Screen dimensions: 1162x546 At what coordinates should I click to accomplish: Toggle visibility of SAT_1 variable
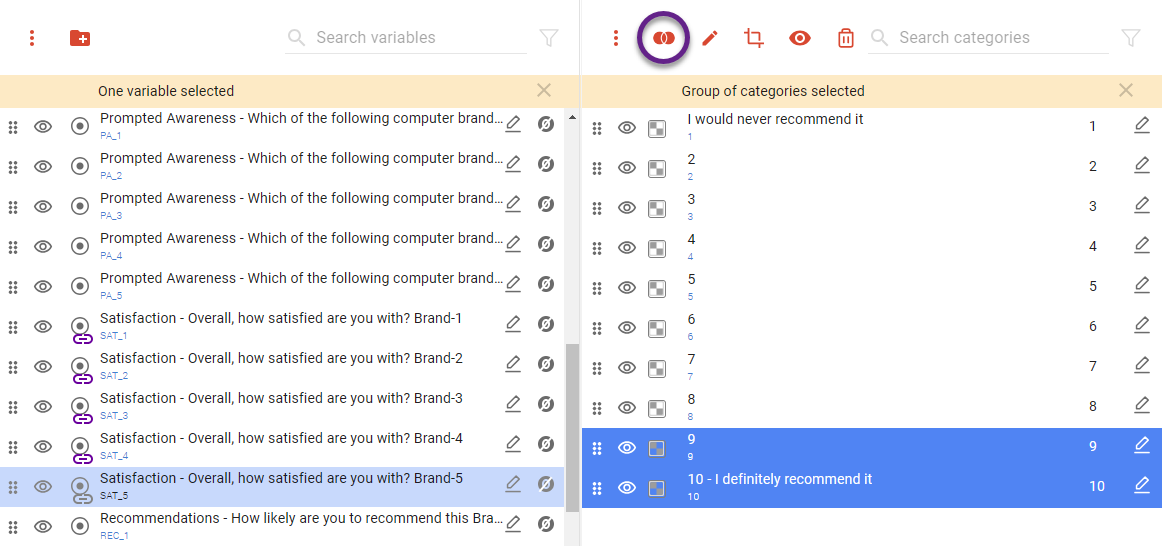[43, 327]
